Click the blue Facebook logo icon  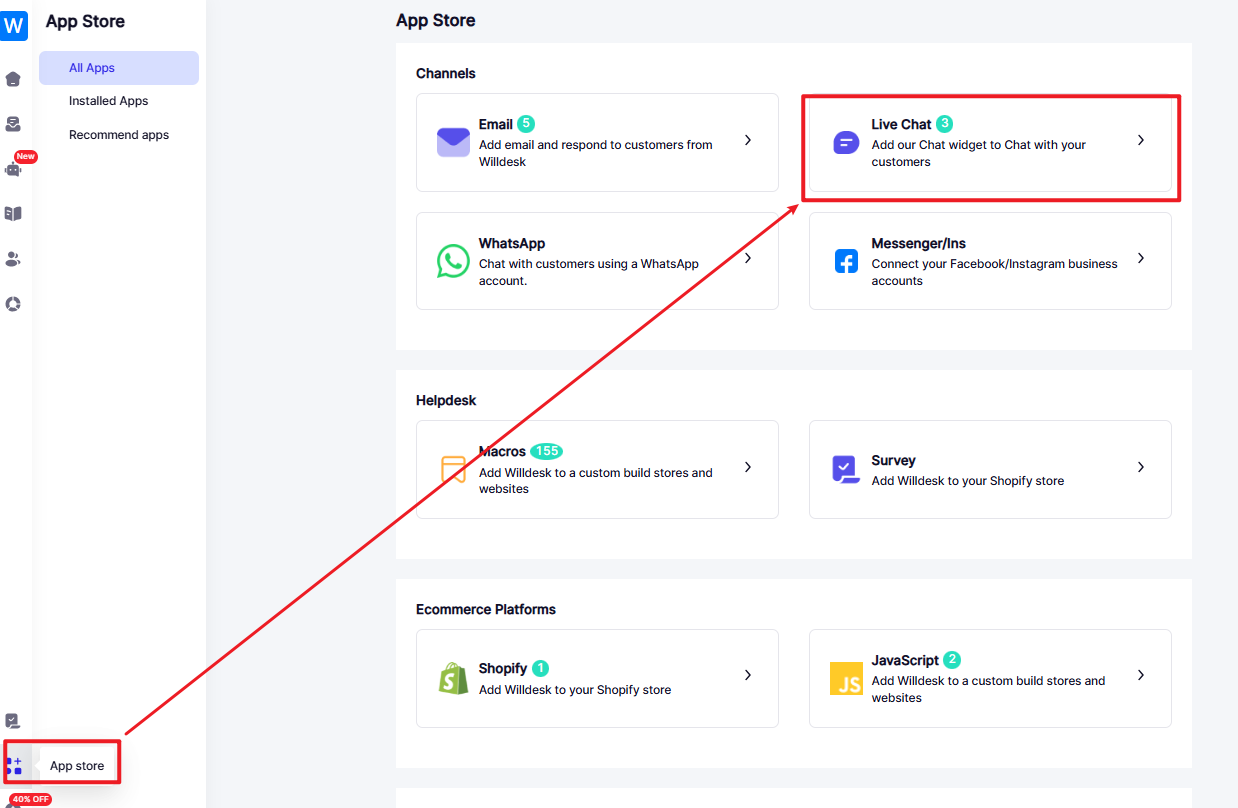(846, 261)
